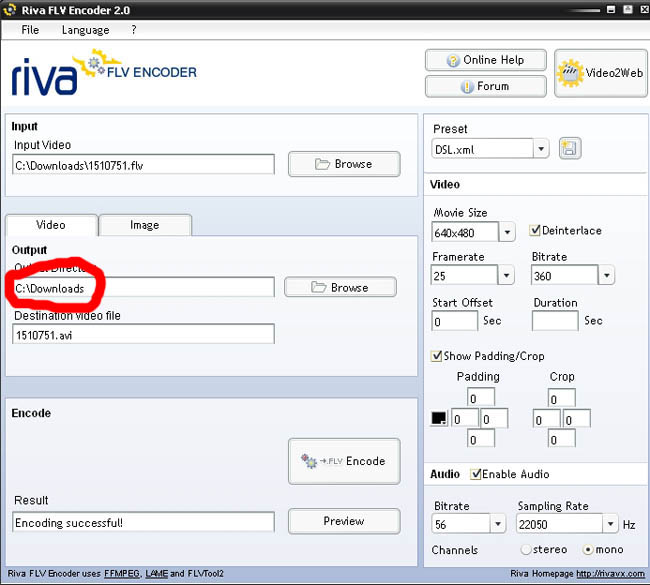Click the Start Offset field
This screenshot has width=650, height=585.
pos(455,321)
